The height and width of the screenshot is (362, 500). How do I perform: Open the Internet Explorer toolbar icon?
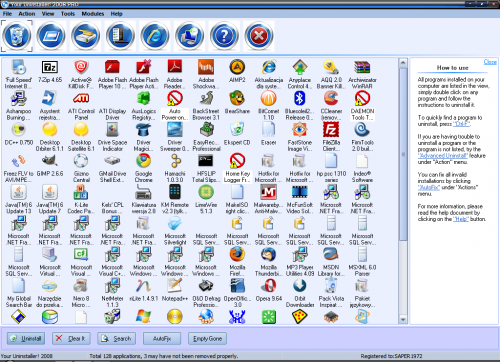point(155,36)
